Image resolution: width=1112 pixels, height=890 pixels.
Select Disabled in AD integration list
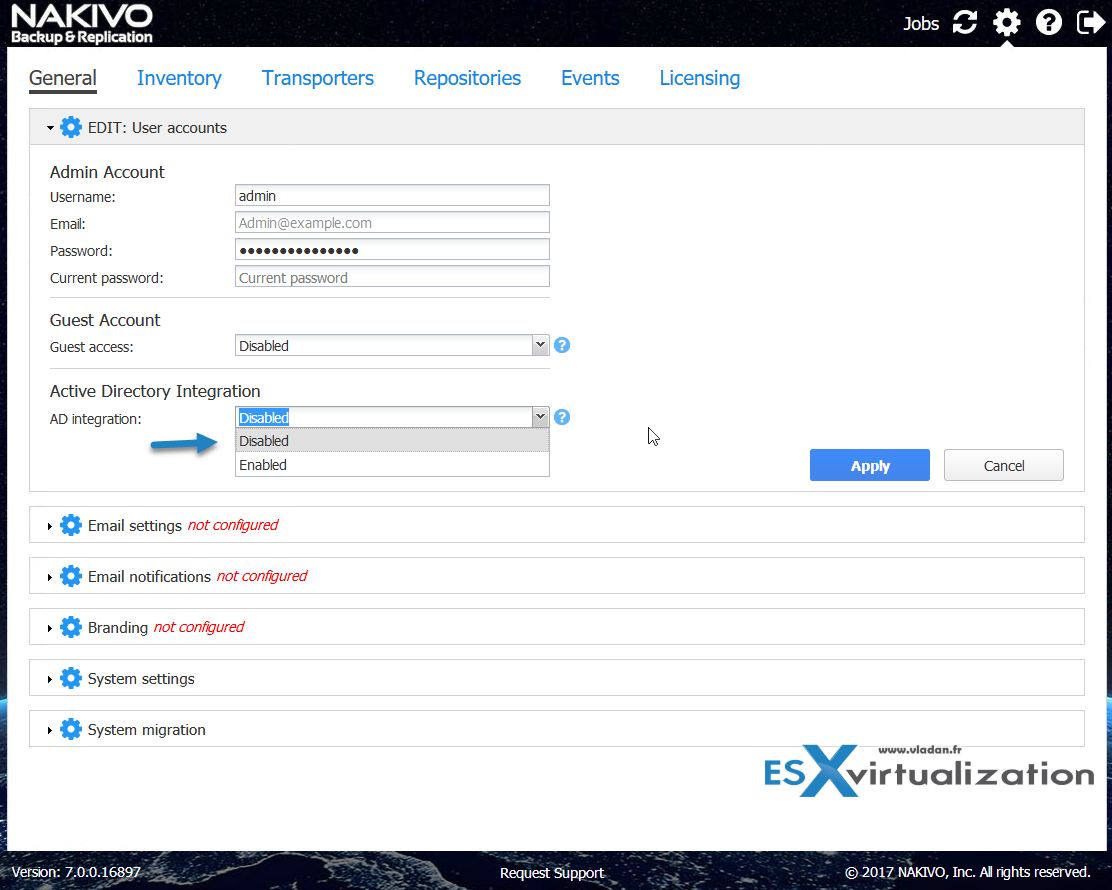392,441
